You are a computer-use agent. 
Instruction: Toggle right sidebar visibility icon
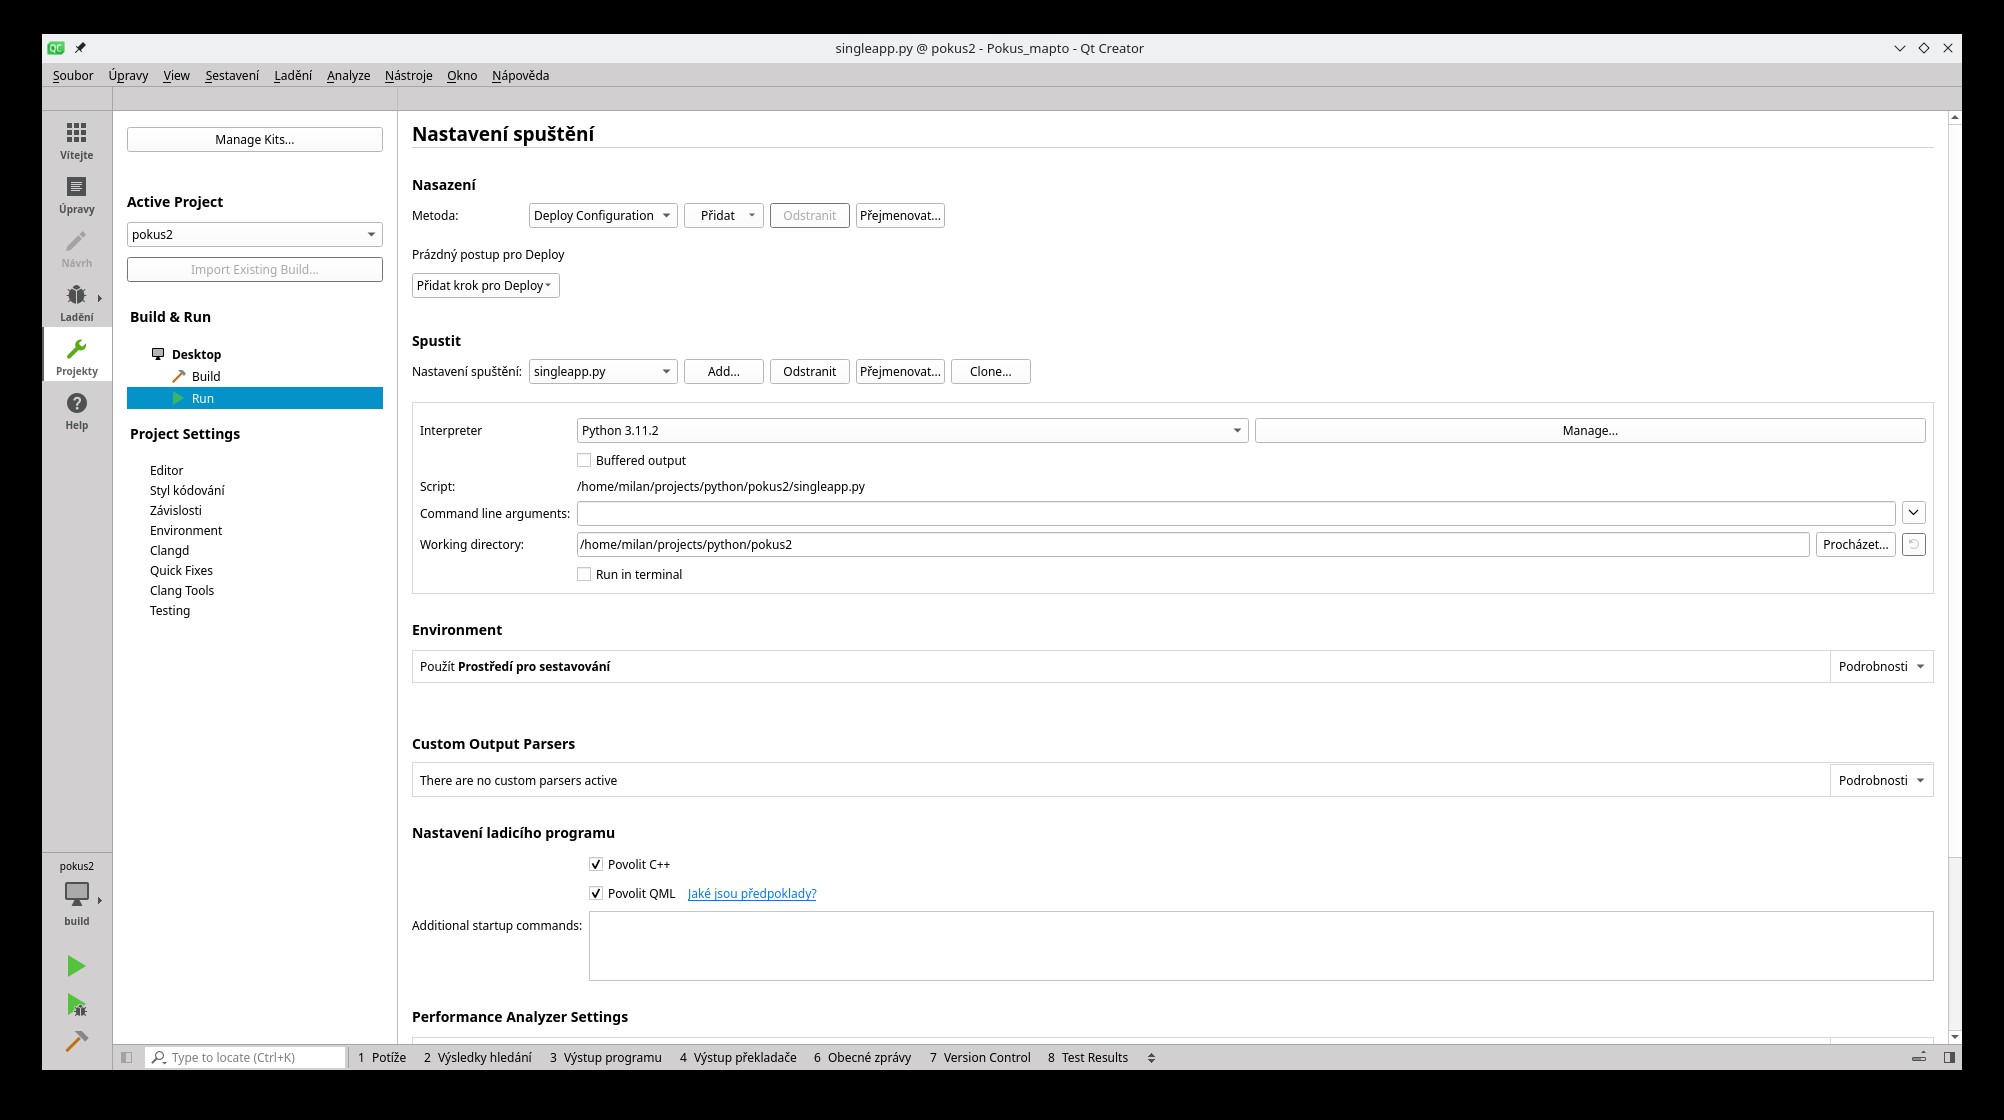(x=1949, y=1057)
